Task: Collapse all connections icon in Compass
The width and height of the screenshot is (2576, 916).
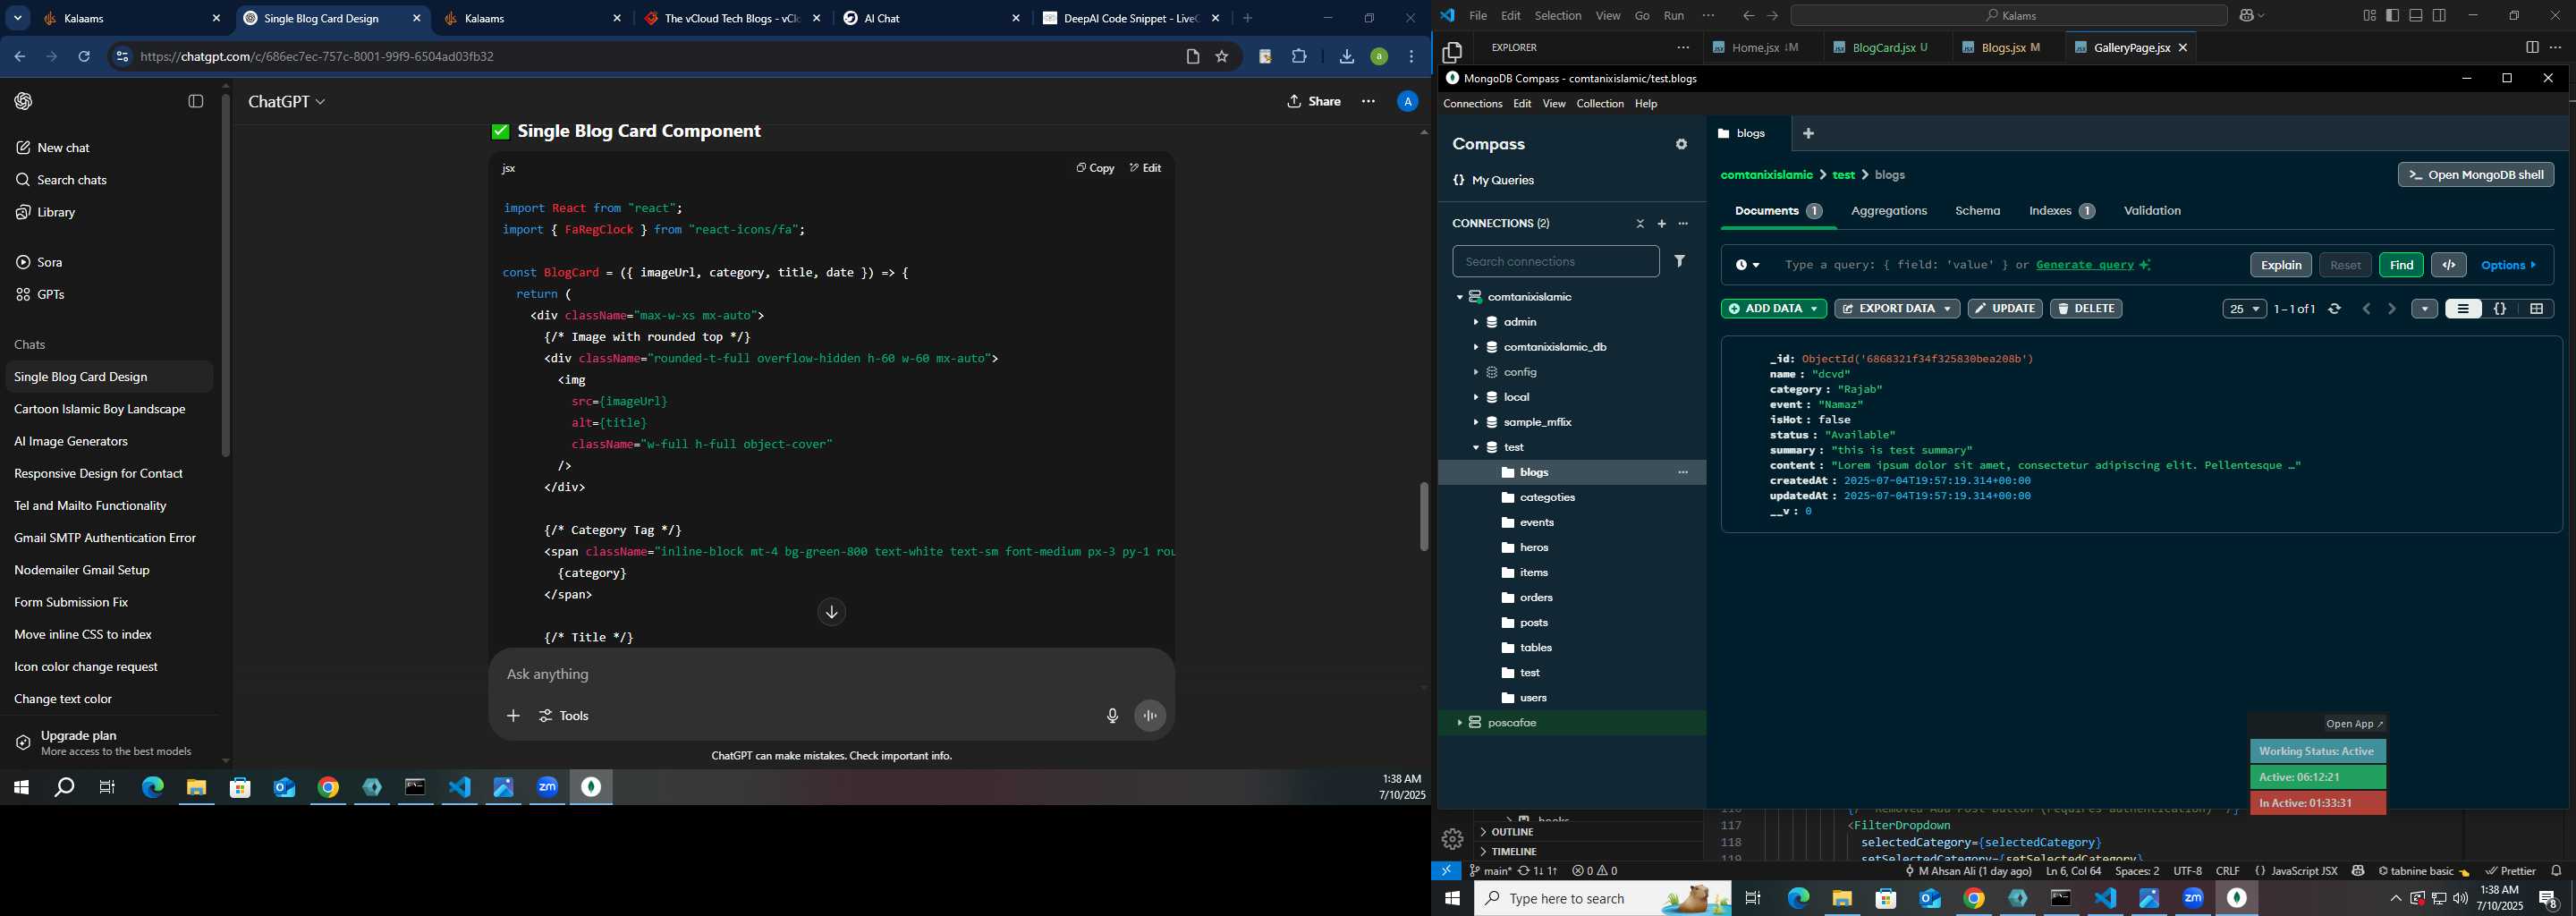Action: (1640, 224)
